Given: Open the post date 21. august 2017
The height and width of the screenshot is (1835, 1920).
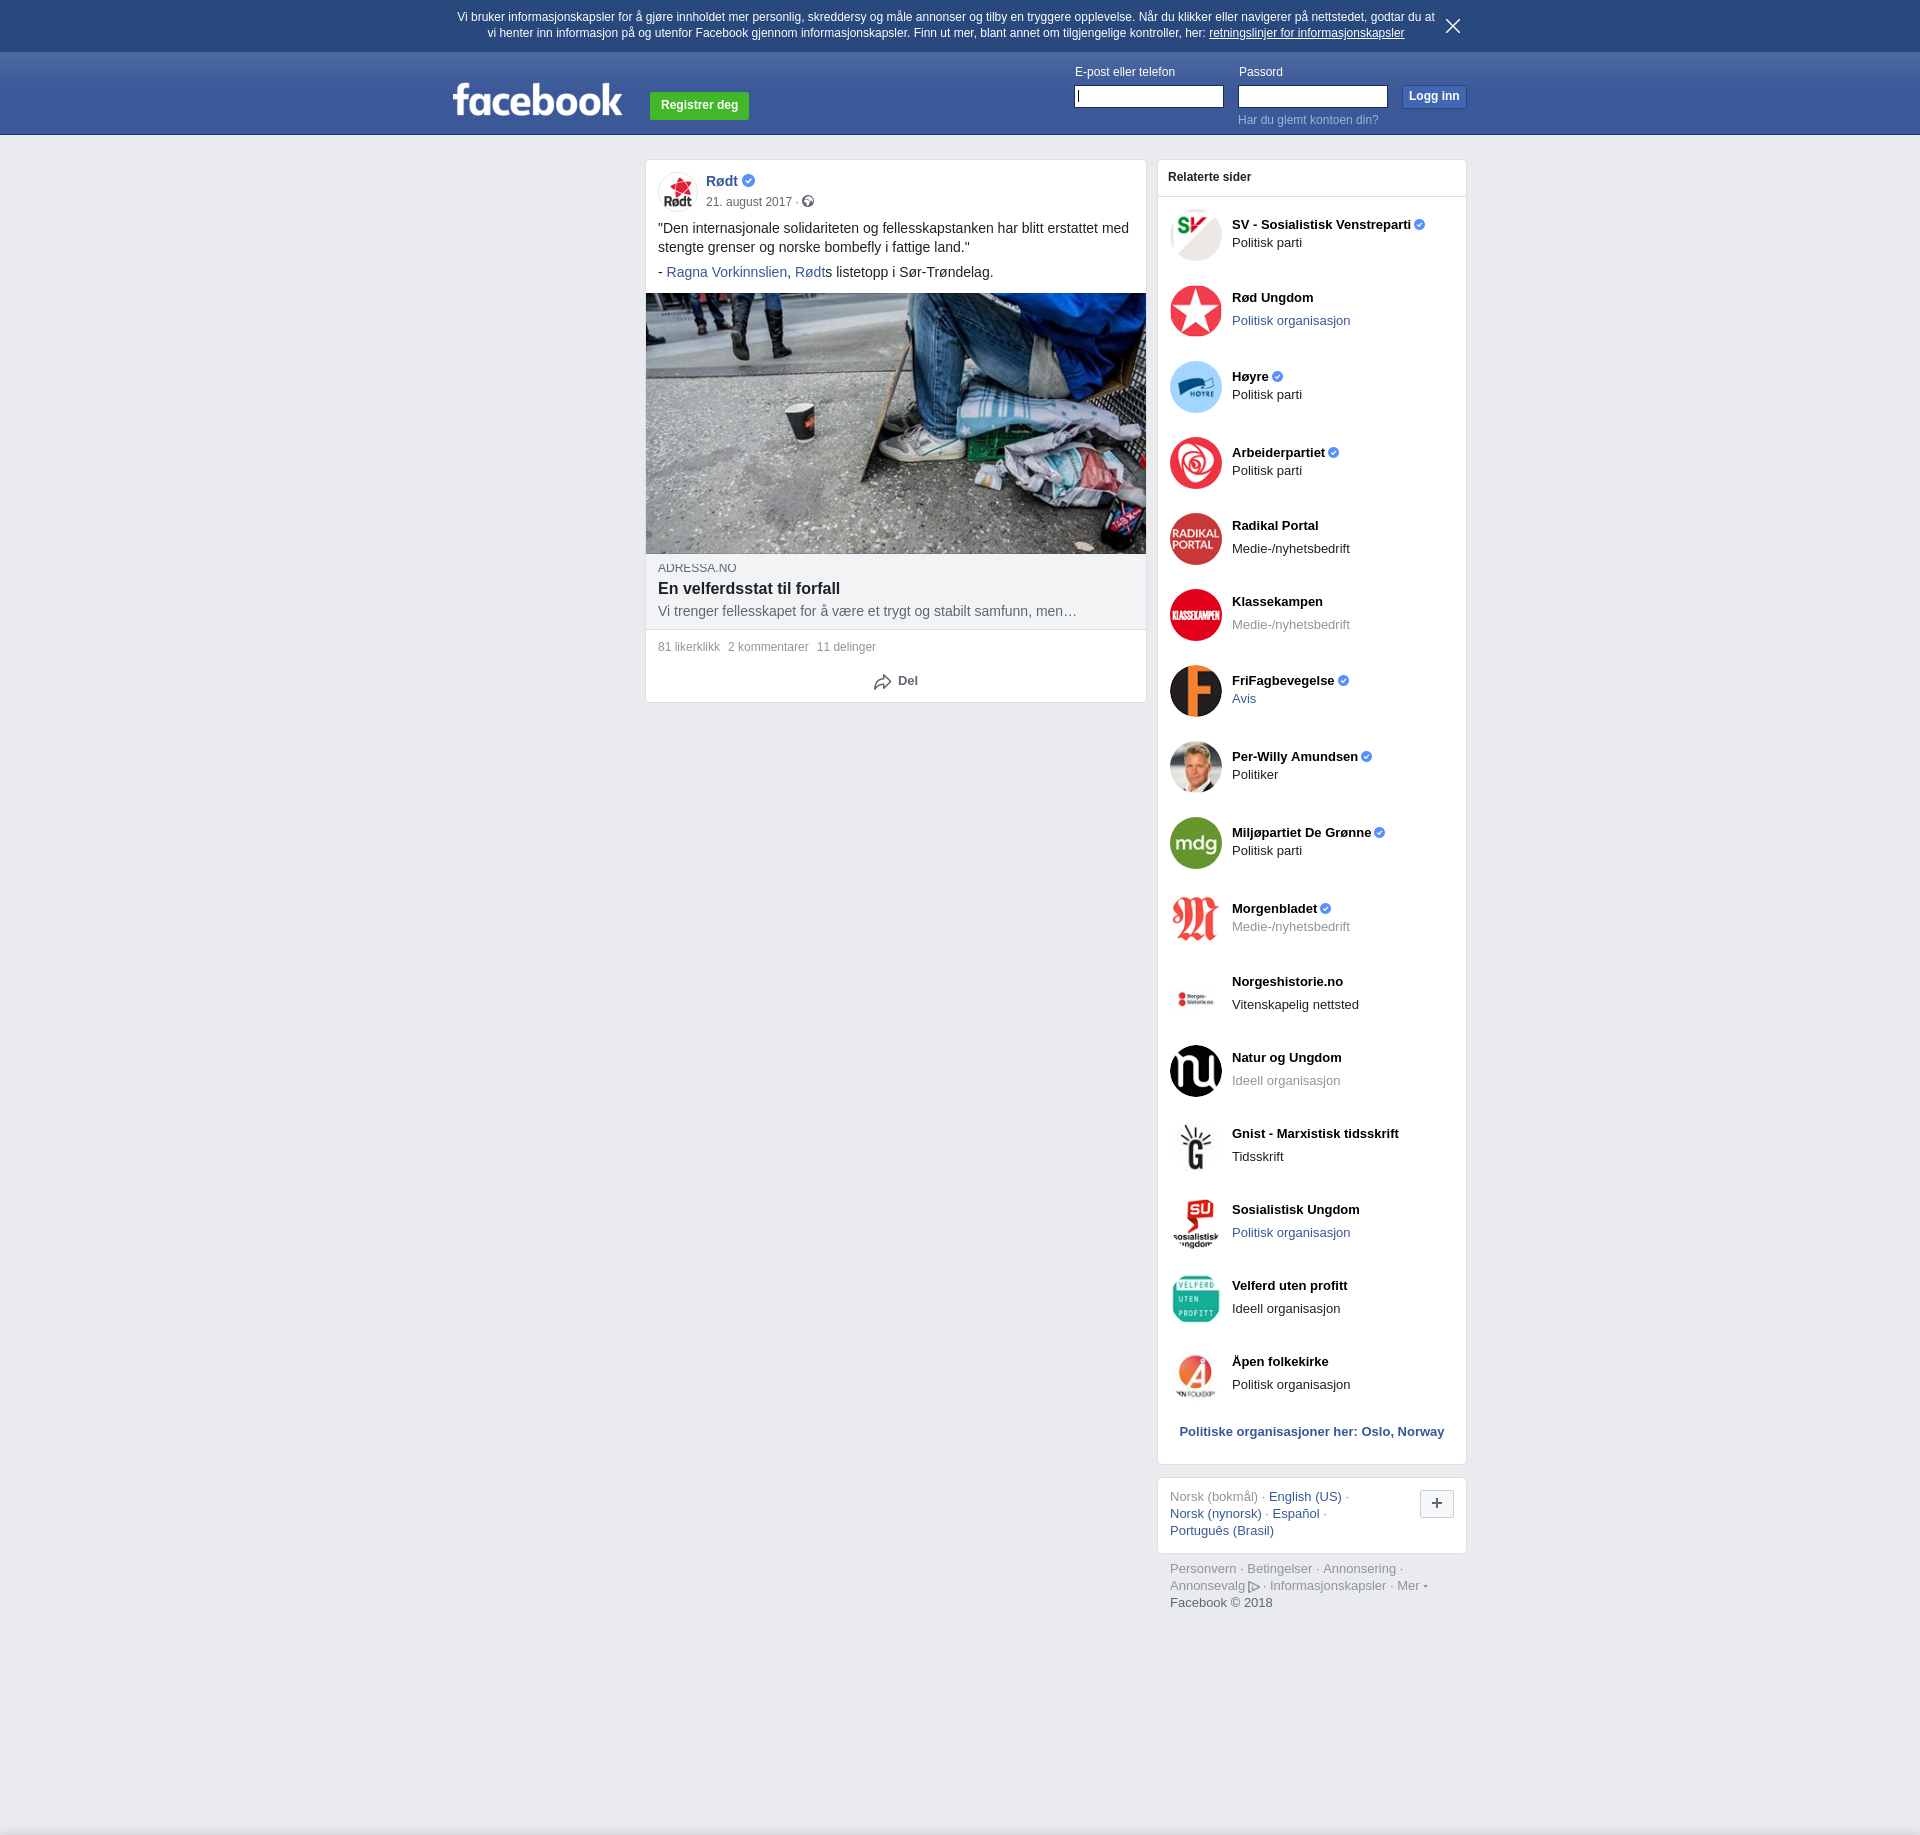Looking at the screenshot, I should click(749, 202).
